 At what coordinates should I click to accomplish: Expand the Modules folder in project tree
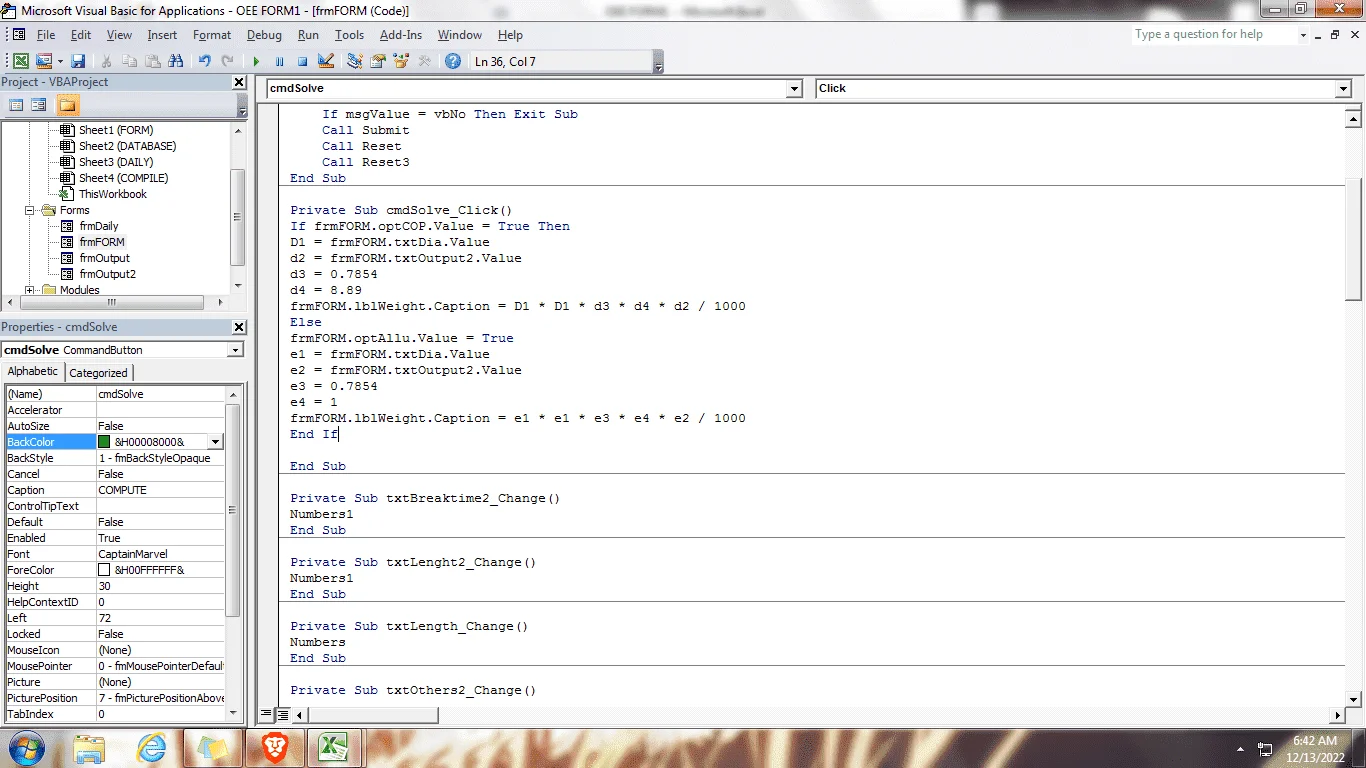[x=30, y=290]
